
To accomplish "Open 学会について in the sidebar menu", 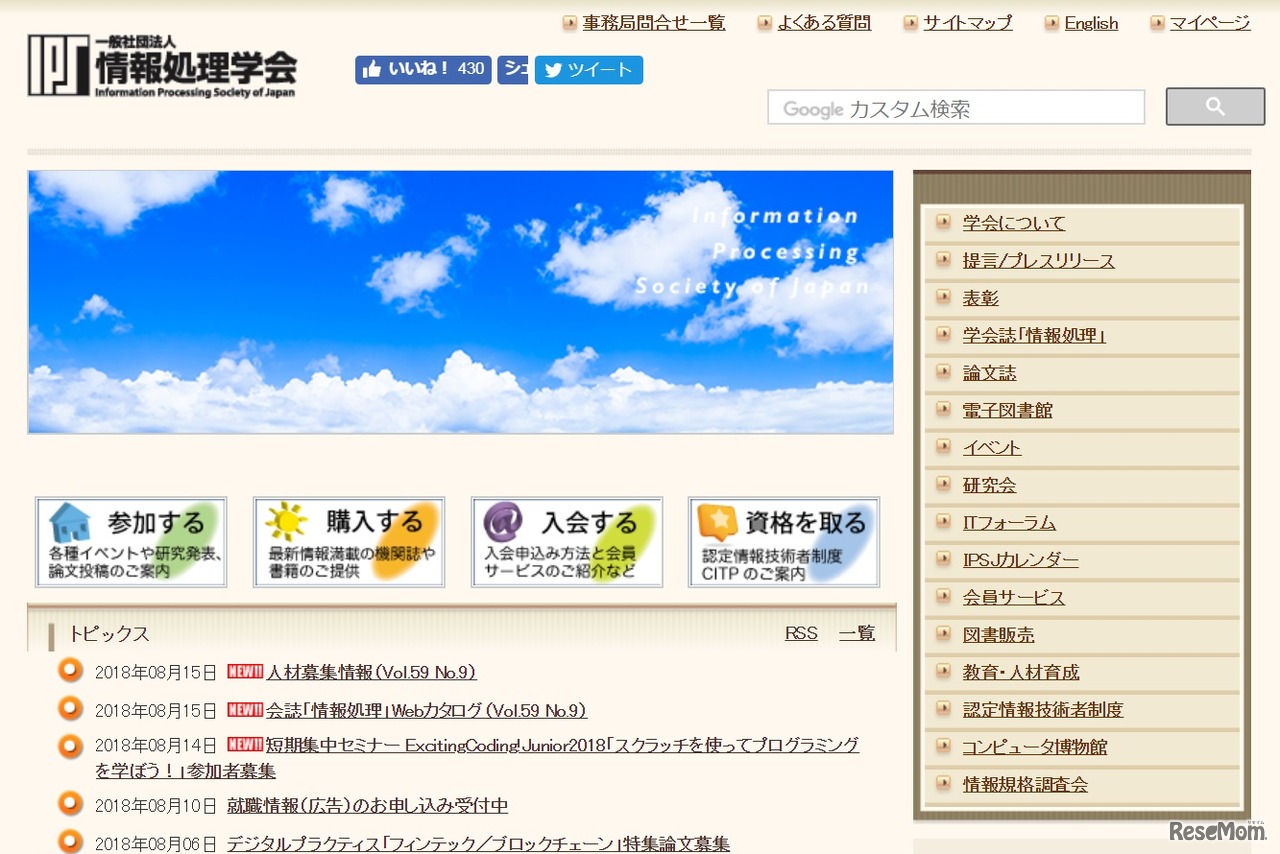I will (1014, 223).
